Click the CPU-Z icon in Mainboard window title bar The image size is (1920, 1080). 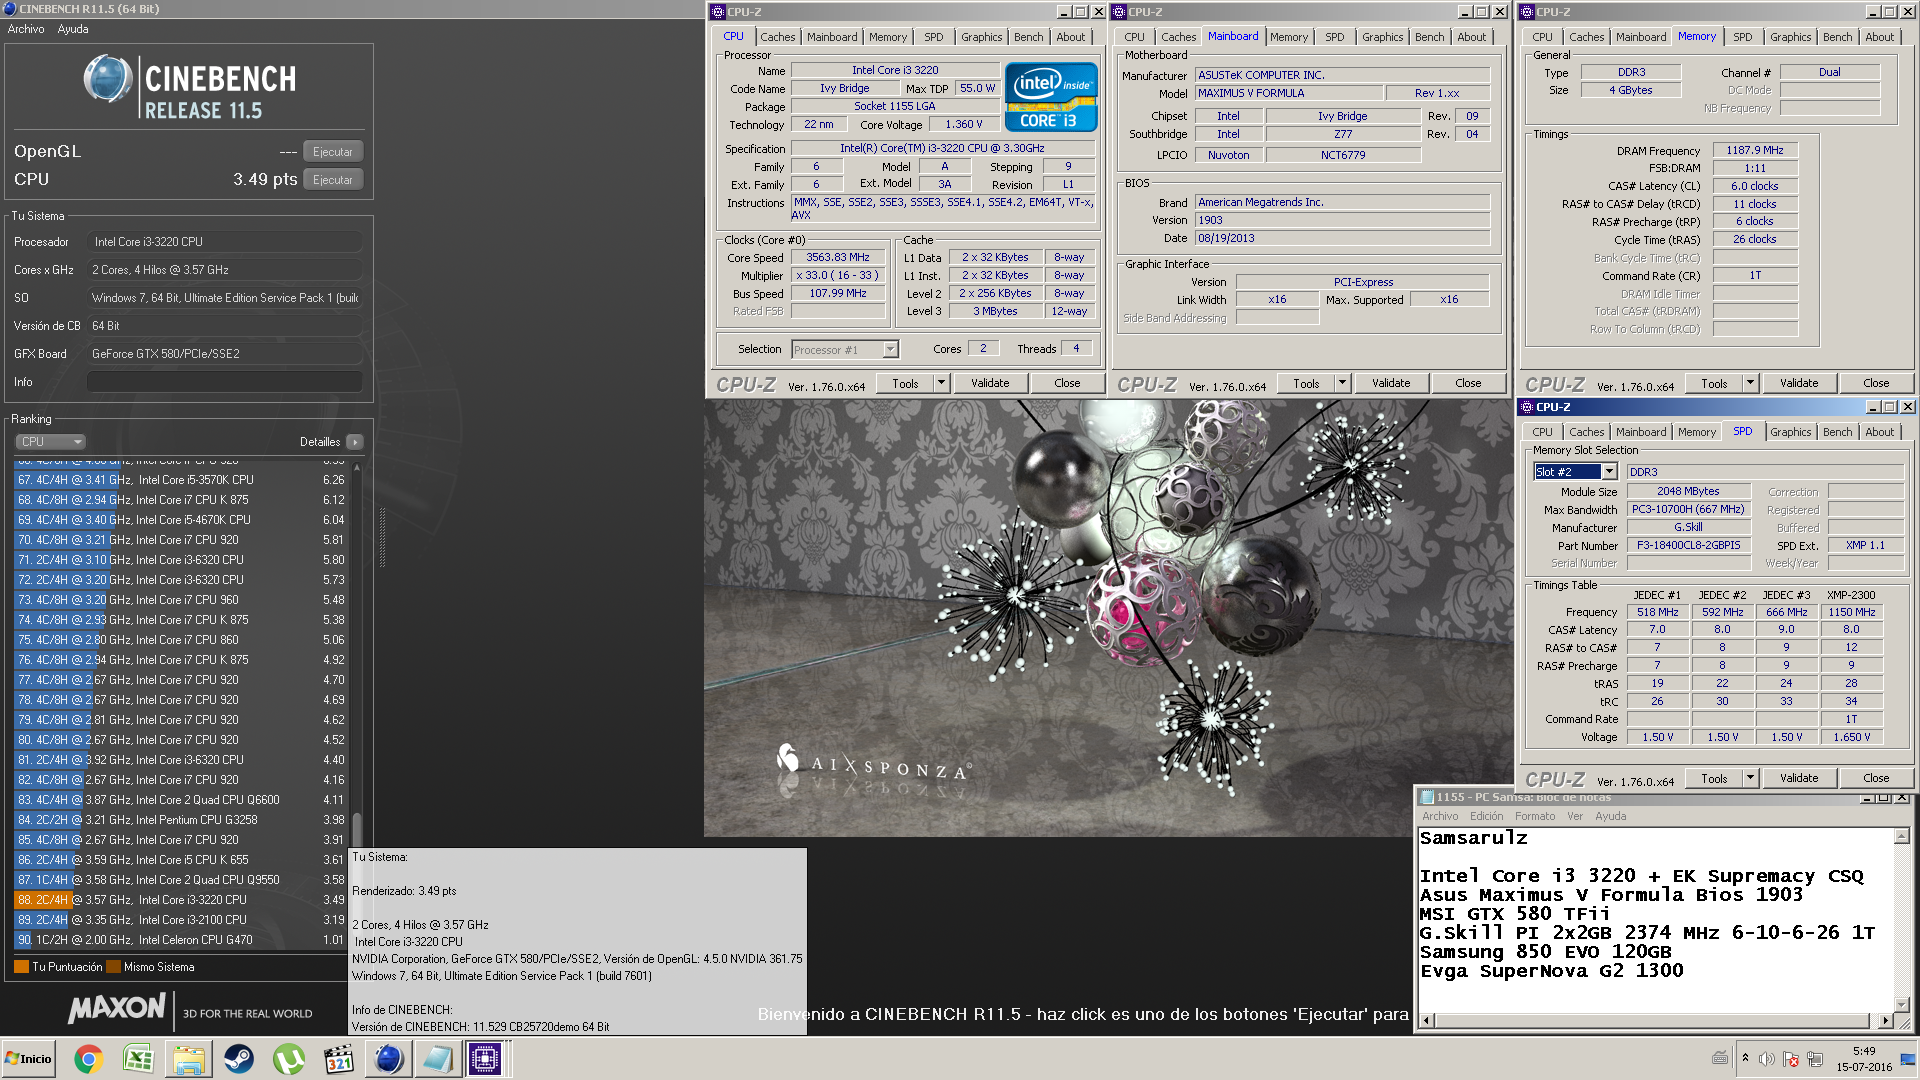tap(1120, 12)
